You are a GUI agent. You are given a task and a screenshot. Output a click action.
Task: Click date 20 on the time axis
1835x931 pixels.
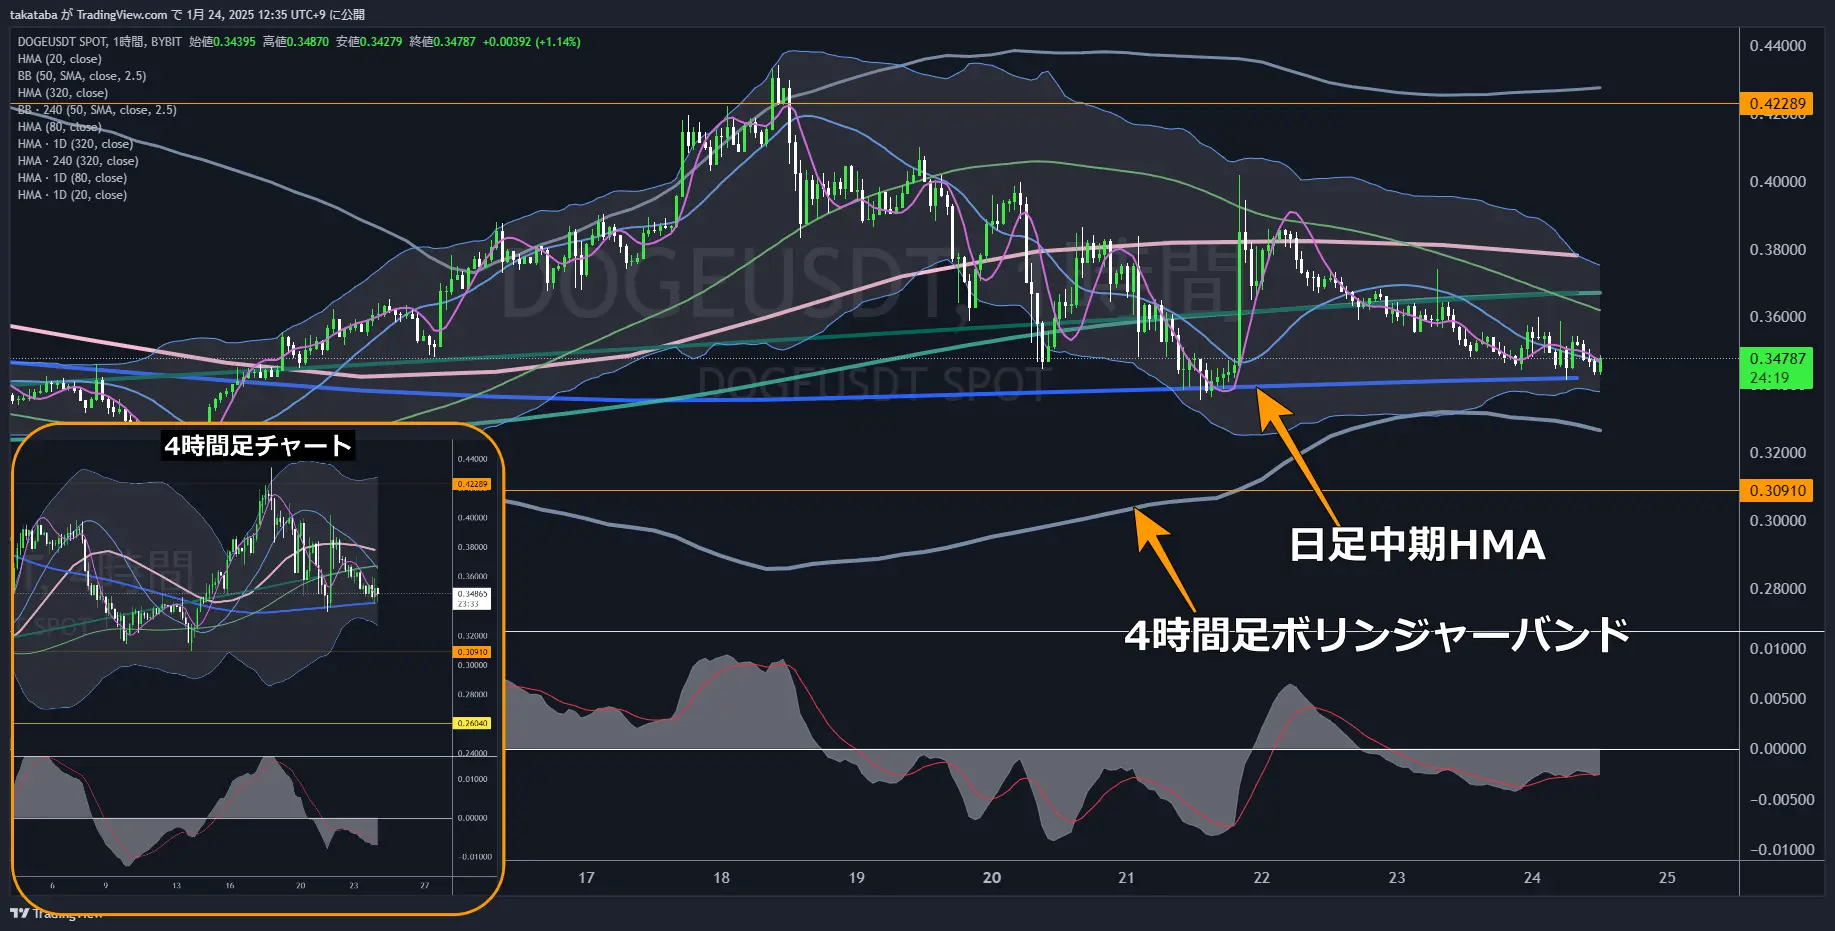click(991, 878)
